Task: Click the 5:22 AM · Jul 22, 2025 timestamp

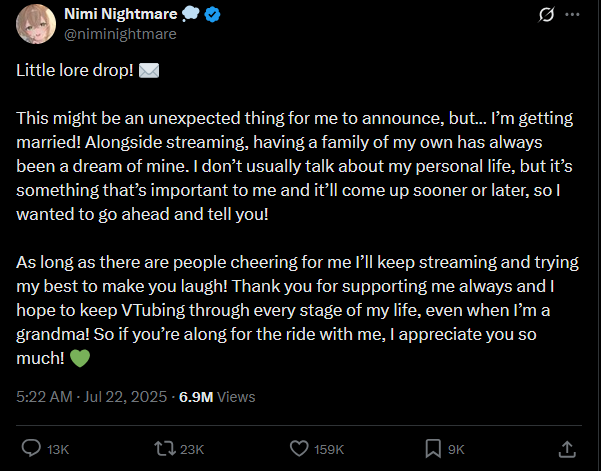Action: point(93,396)
